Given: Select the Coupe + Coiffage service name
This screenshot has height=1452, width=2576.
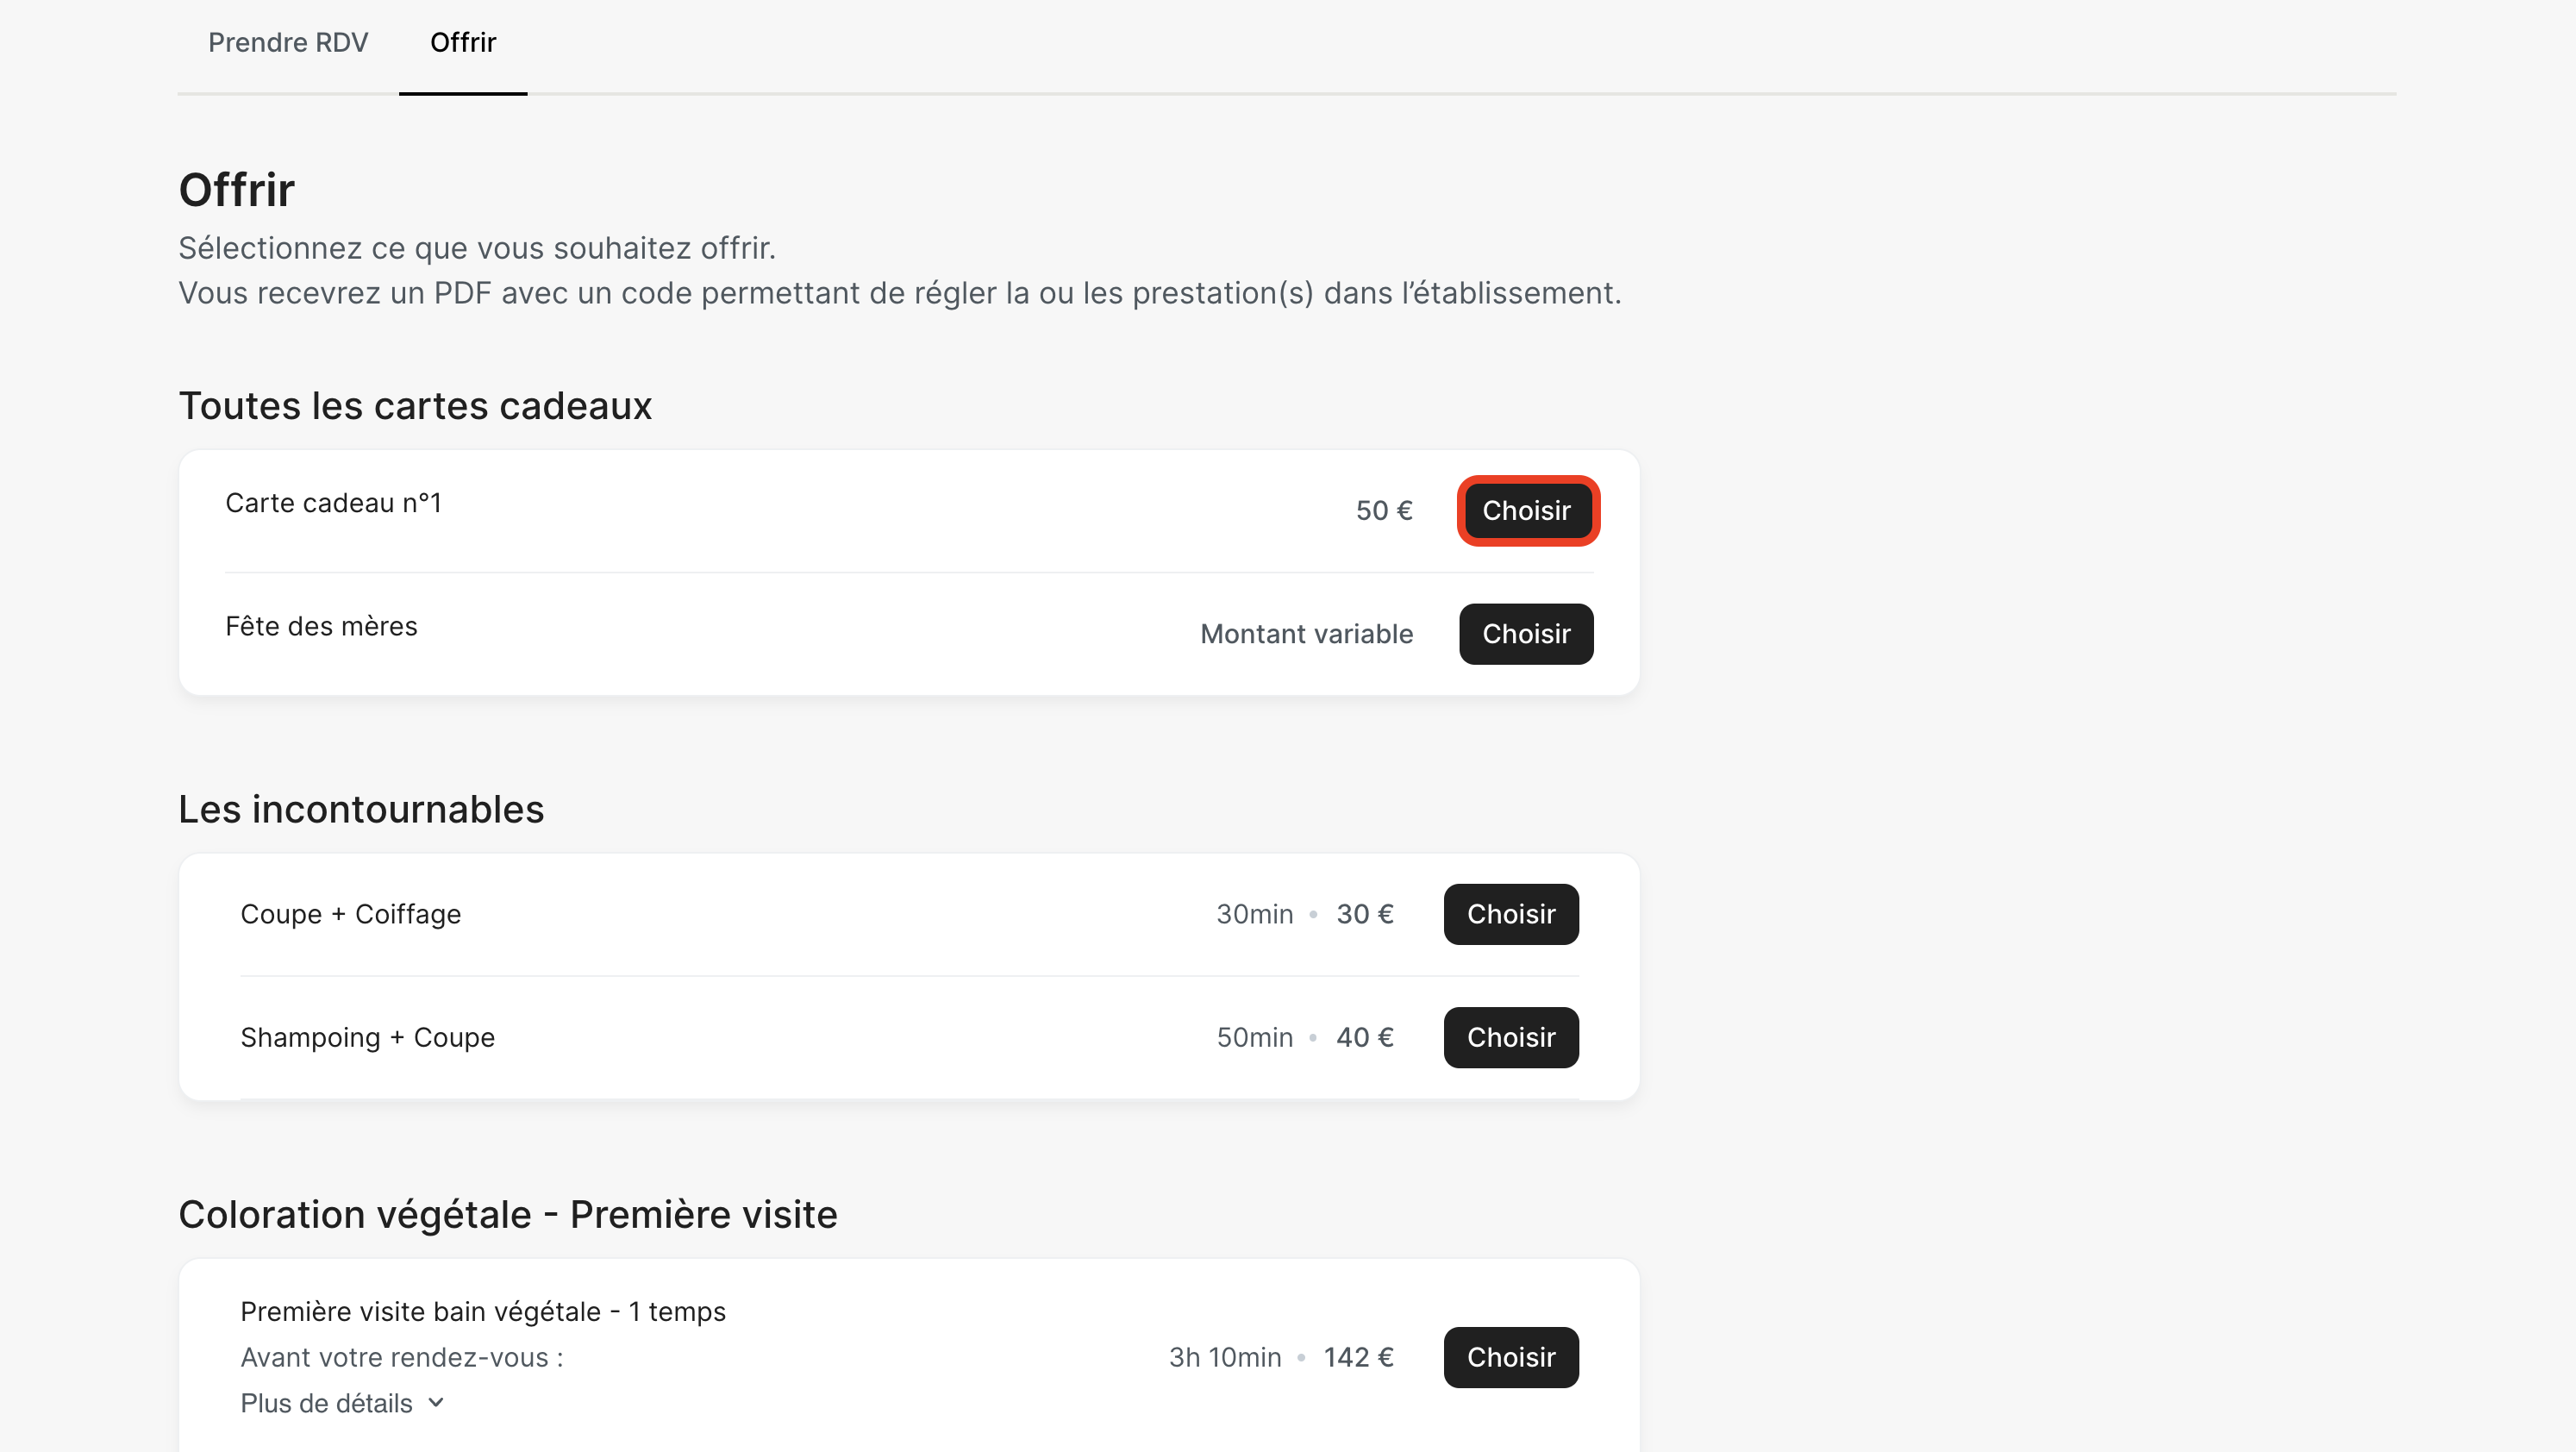Looking at the screenshot, I should click(350, 914).
